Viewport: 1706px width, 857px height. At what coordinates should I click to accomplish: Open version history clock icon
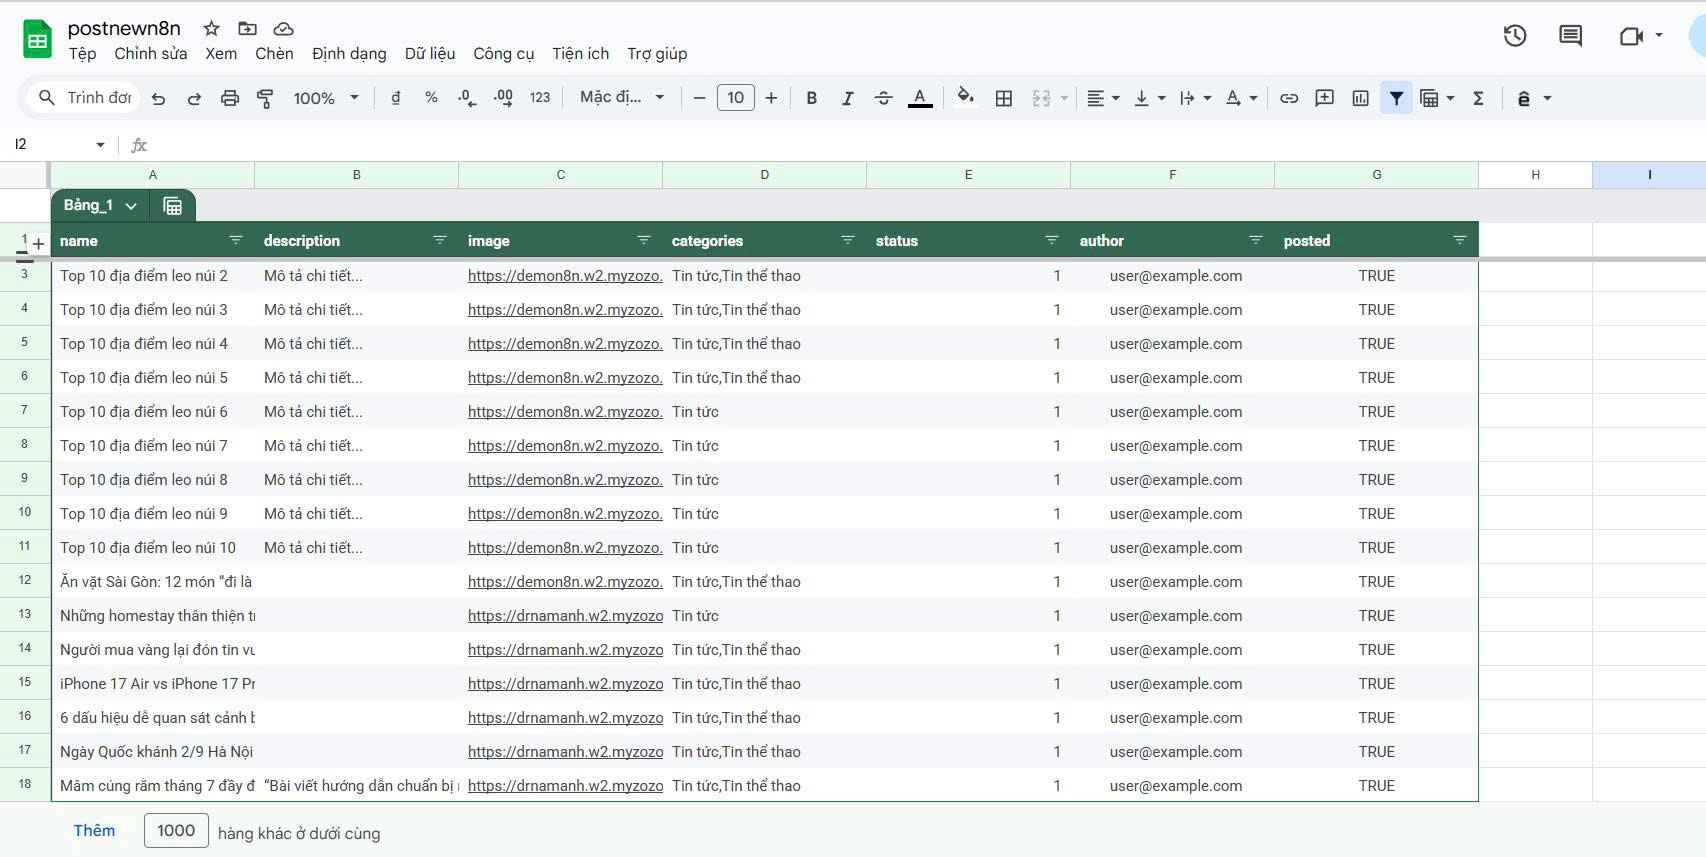coord(1515,36)
